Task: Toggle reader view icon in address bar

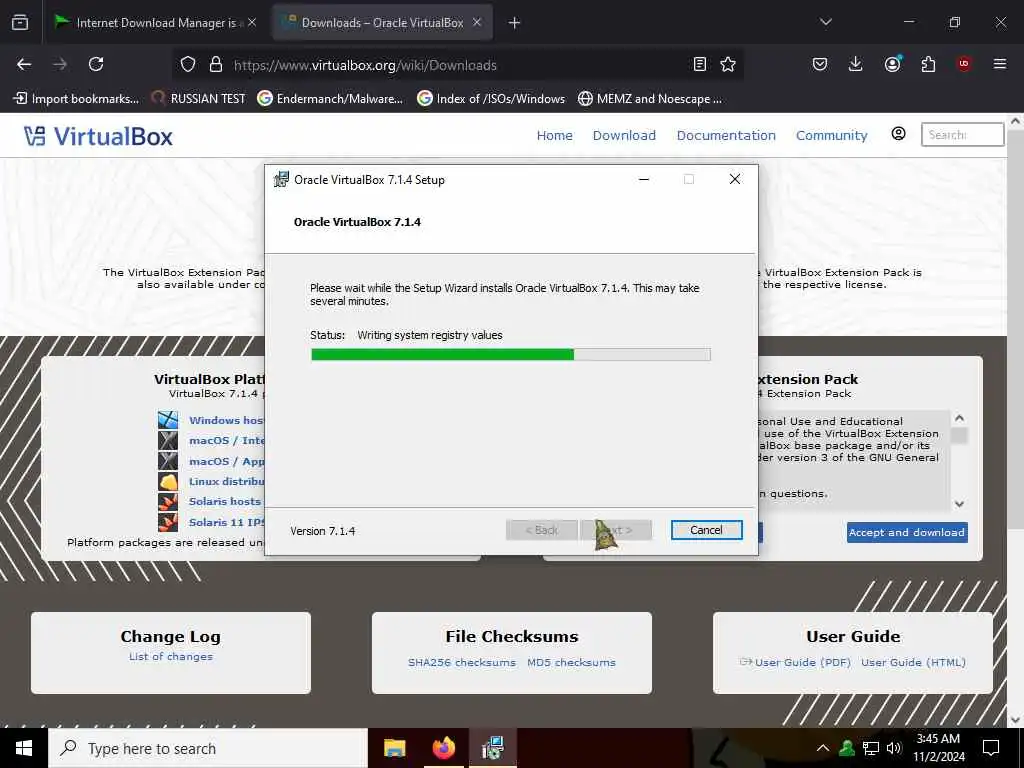Action: click(x=699, y=64)
